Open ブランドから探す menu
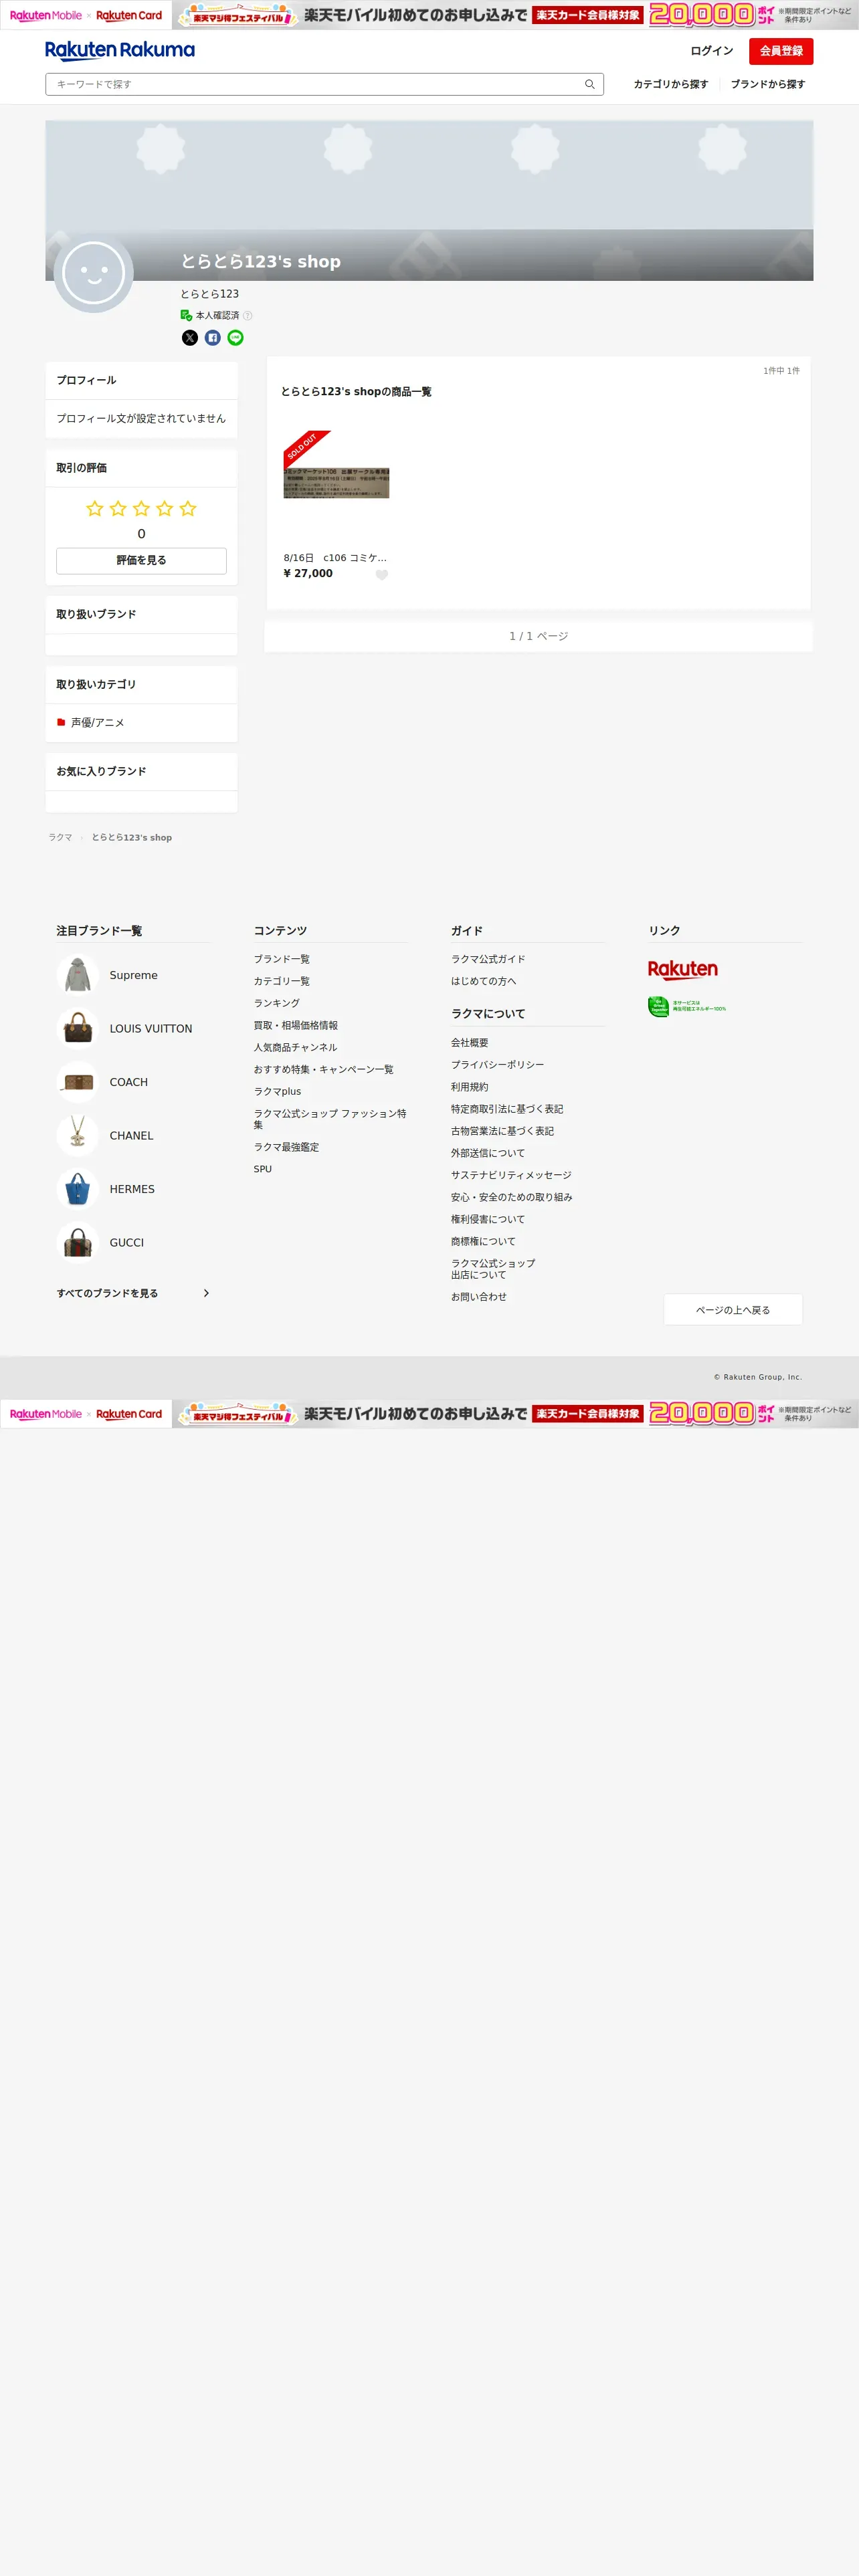 click(768, 84)
